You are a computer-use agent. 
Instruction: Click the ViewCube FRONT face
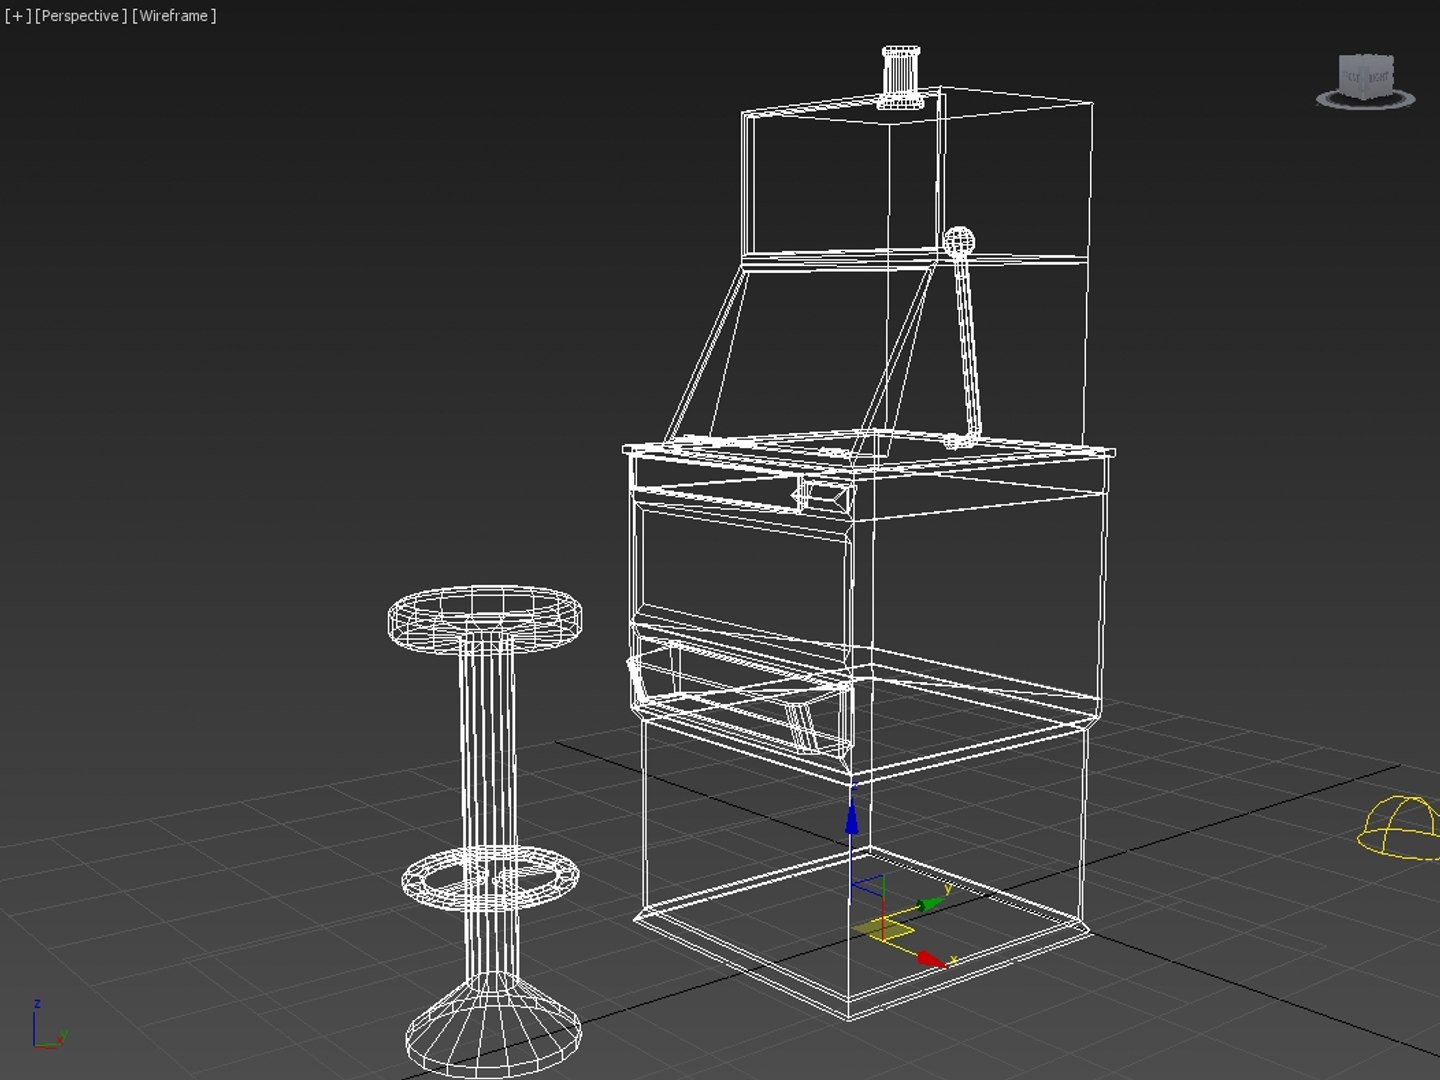1352,75
